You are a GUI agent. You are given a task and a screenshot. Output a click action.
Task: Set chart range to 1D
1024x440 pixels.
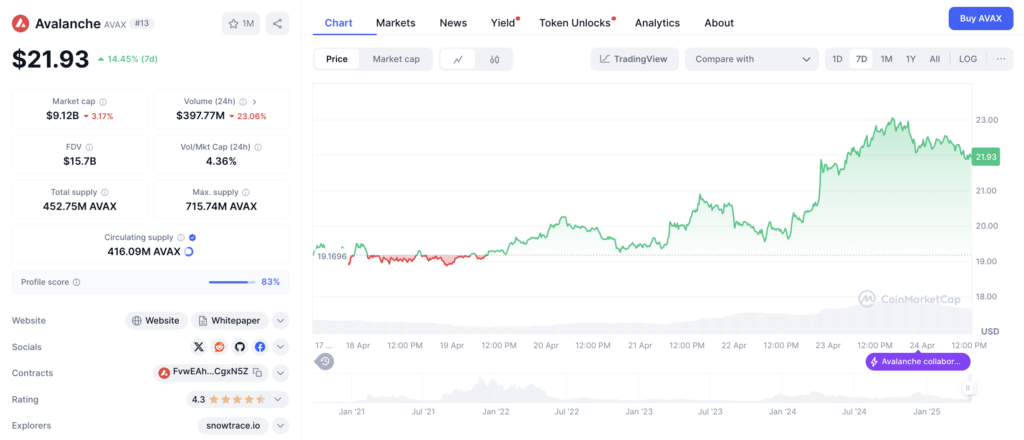coord(837,59)
